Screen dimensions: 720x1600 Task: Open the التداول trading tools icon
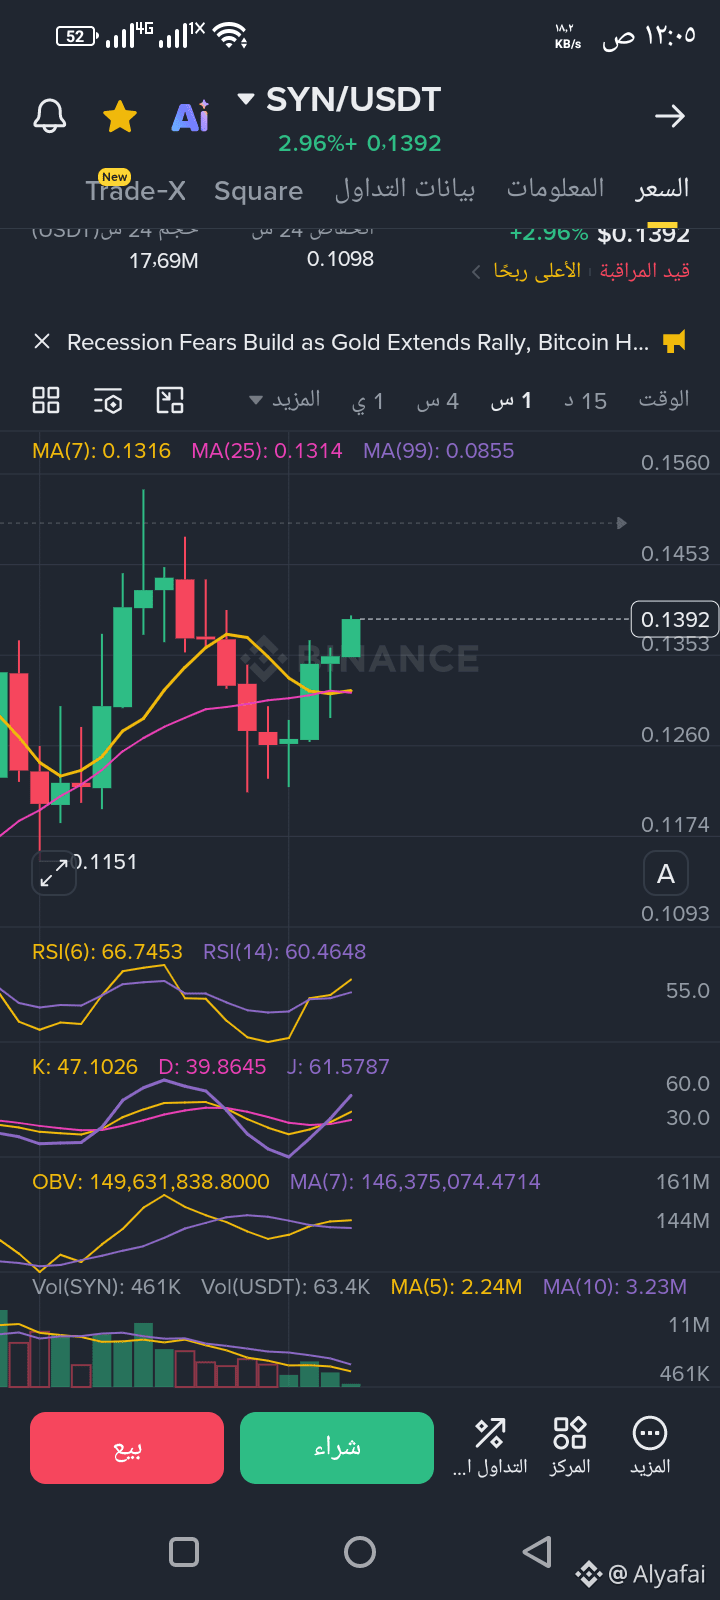[x=490, y=1447]
